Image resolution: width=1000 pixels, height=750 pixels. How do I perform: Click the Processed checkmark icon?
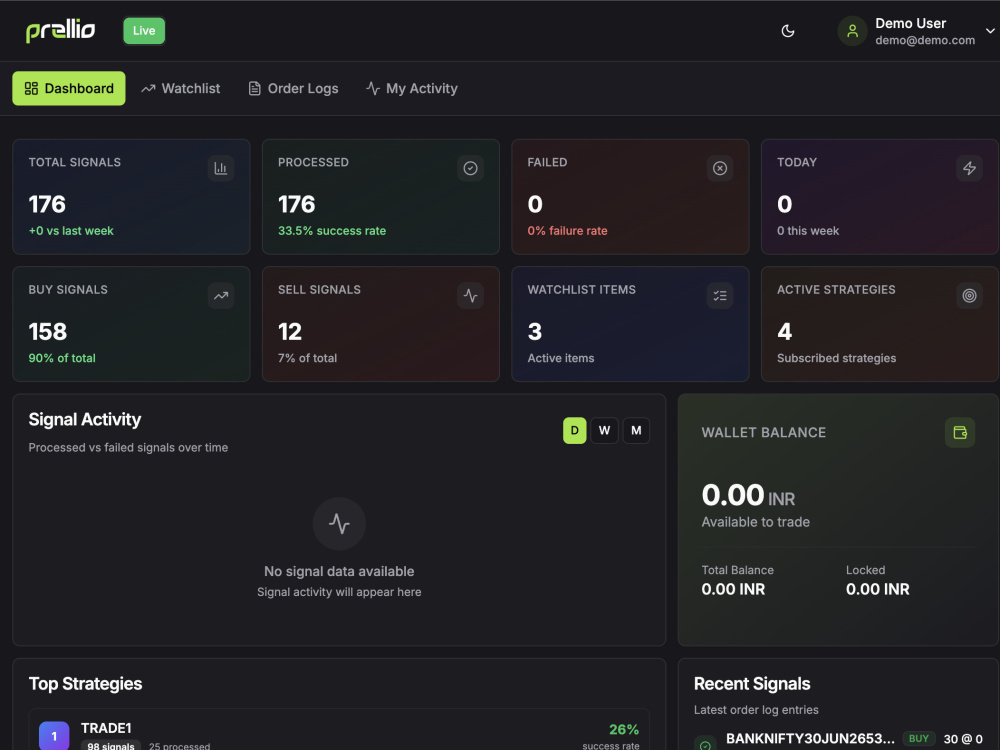click(470, 168)
